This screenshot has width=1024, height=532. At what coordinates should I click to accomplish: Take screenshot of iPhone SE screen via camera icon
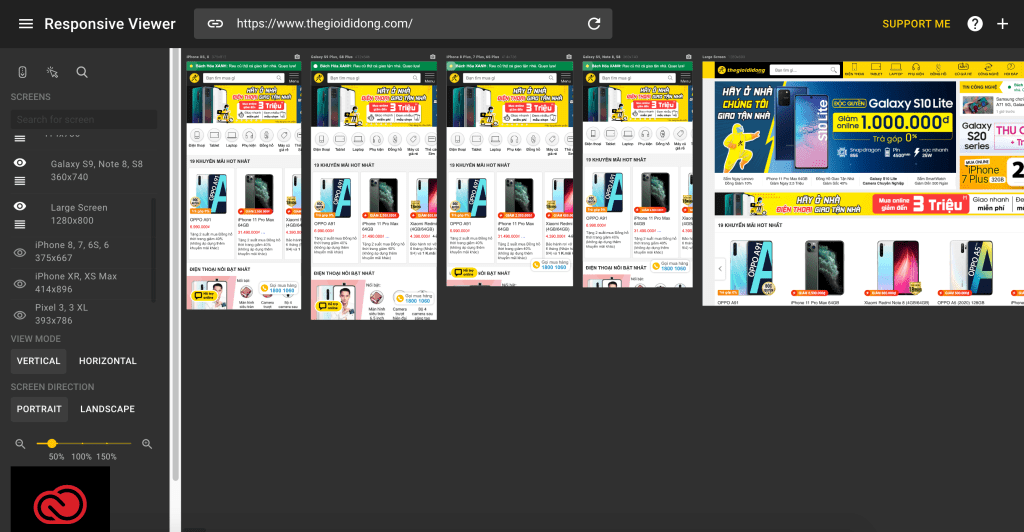click(x=296, y=57)
